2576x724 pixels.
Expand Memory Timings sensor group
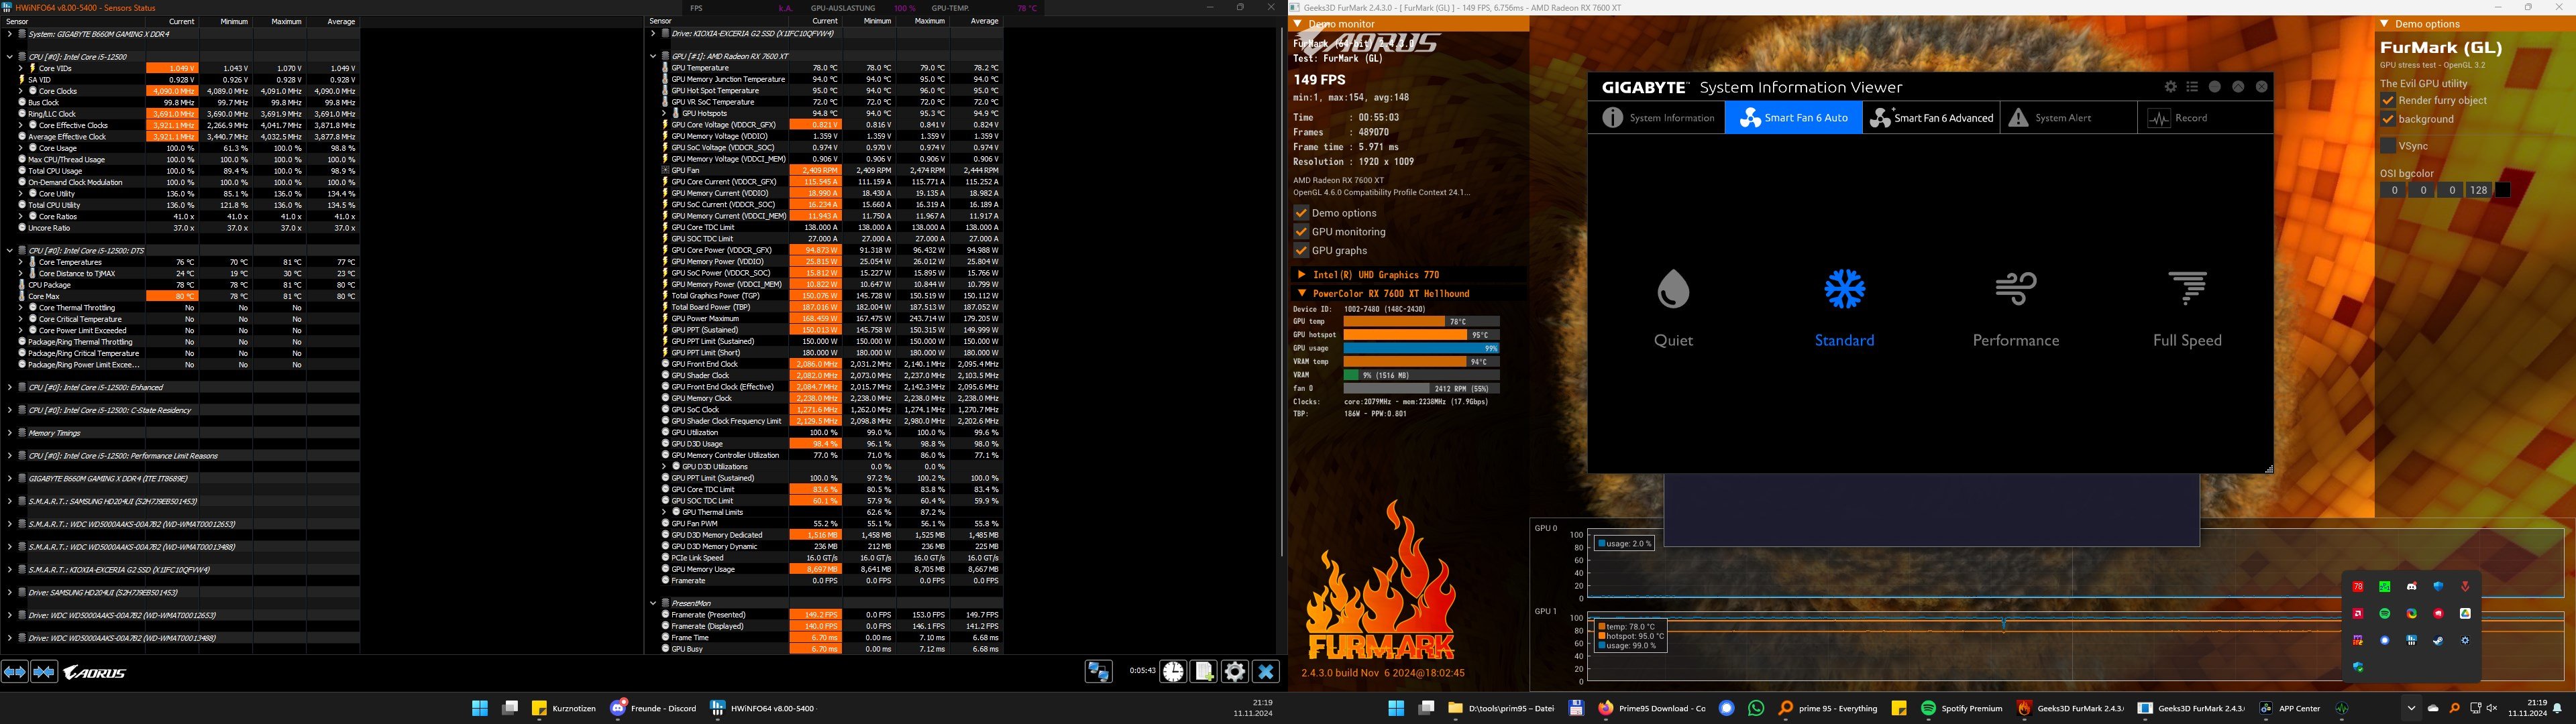point(9,433)
